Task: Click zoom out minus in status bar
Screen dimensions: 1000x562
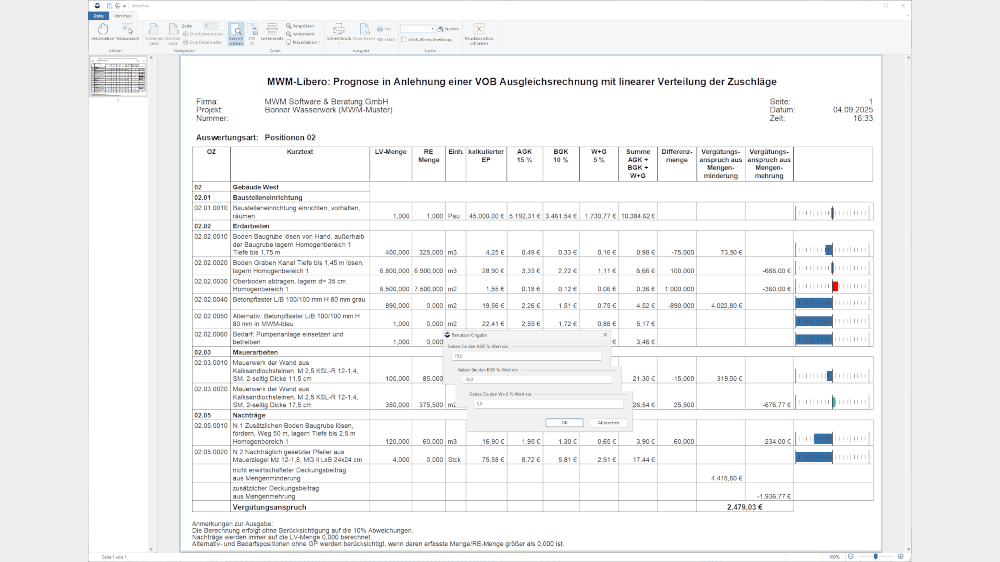Action: tap(851, 557)
